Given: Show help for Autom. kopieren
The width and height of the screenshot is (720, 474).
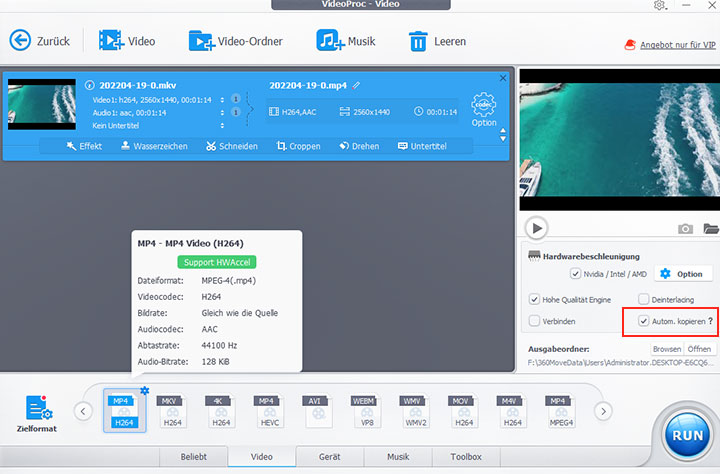Looking at the screenshot, I should (x=710, y=322).
